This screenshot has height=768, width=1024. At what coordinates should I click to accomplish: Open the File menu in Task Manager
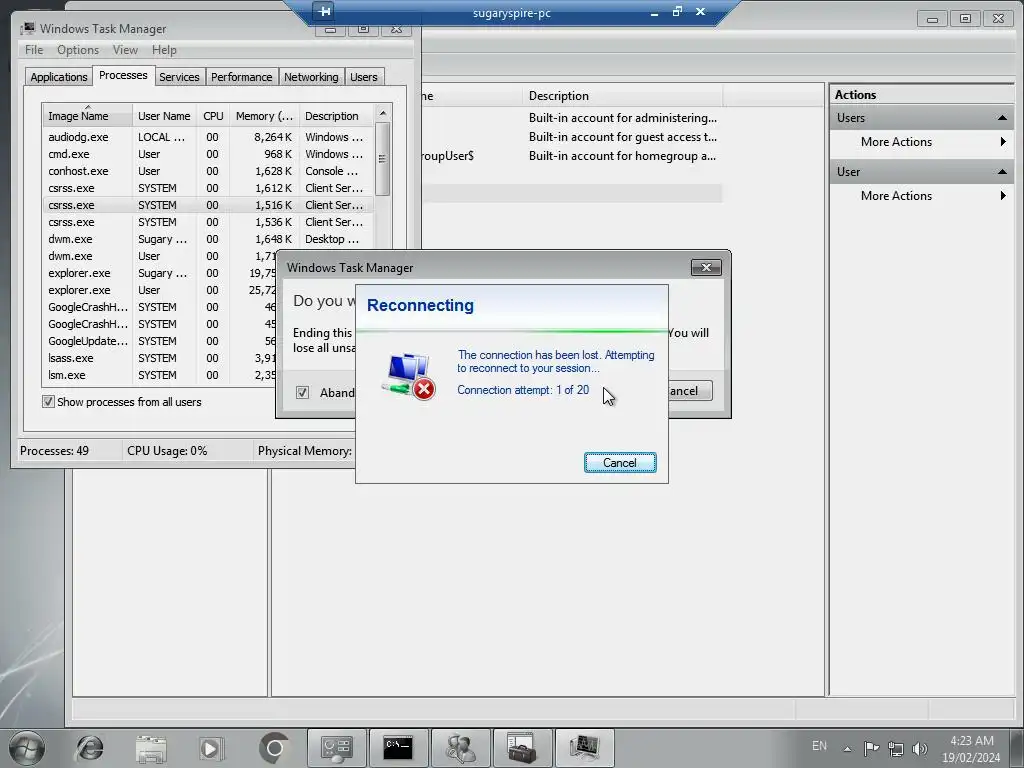click(34, 50)
